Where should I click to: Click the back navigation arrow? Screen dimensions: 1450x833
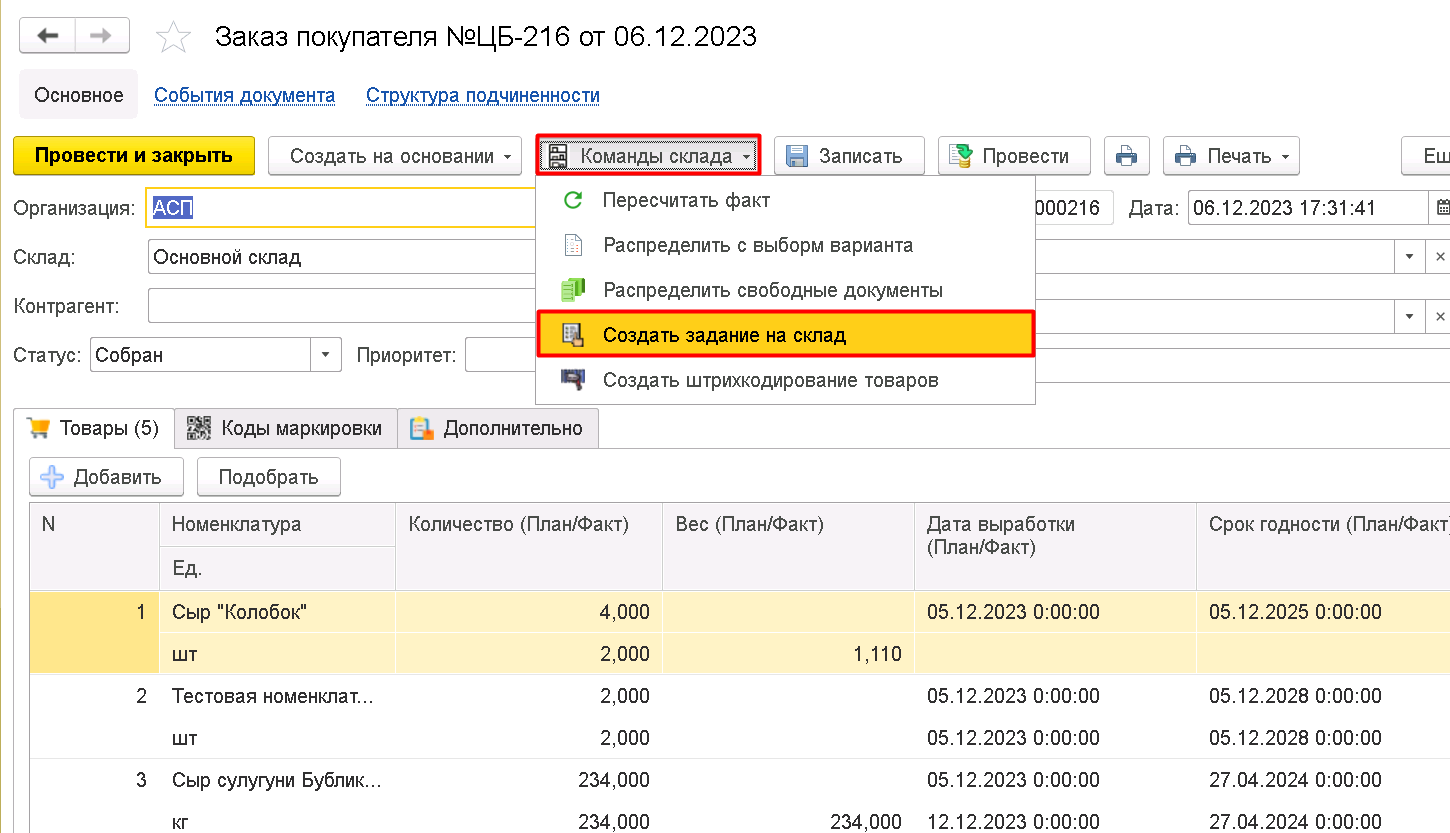[x=48, y=37]
